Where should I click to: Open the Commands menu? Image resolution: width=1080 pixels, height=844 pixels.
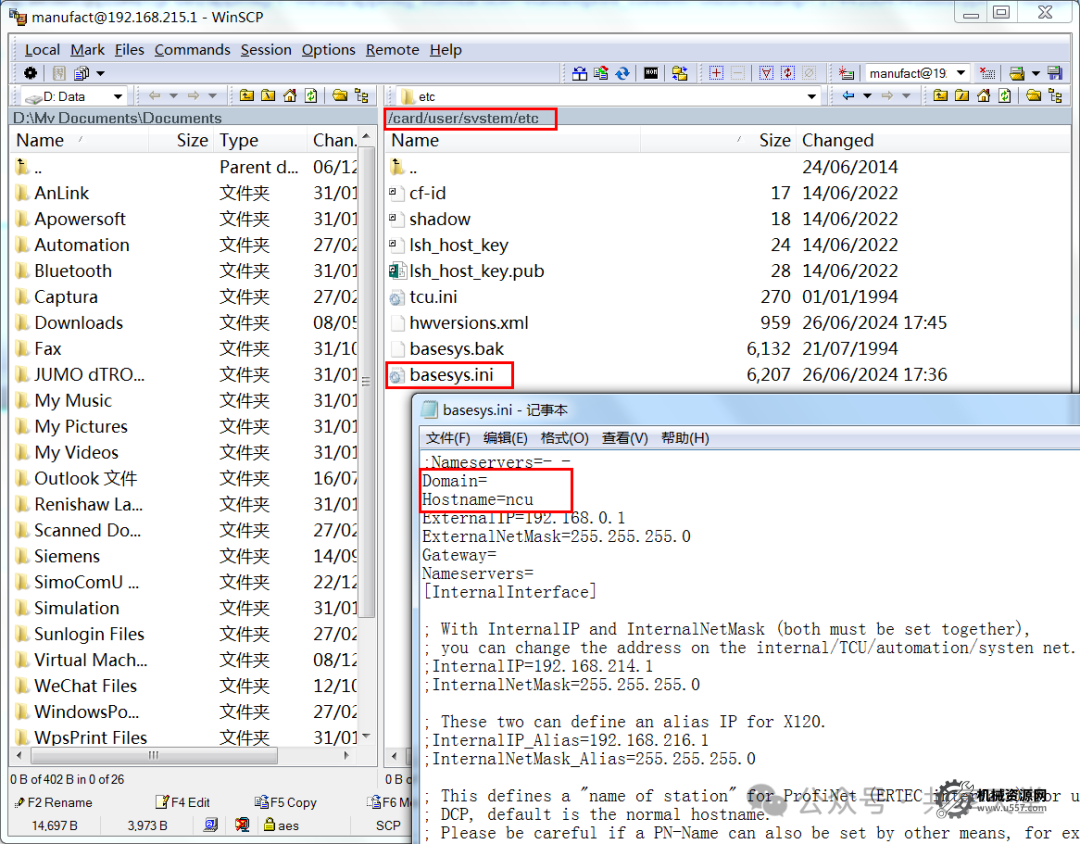click(x=192, y=50)
